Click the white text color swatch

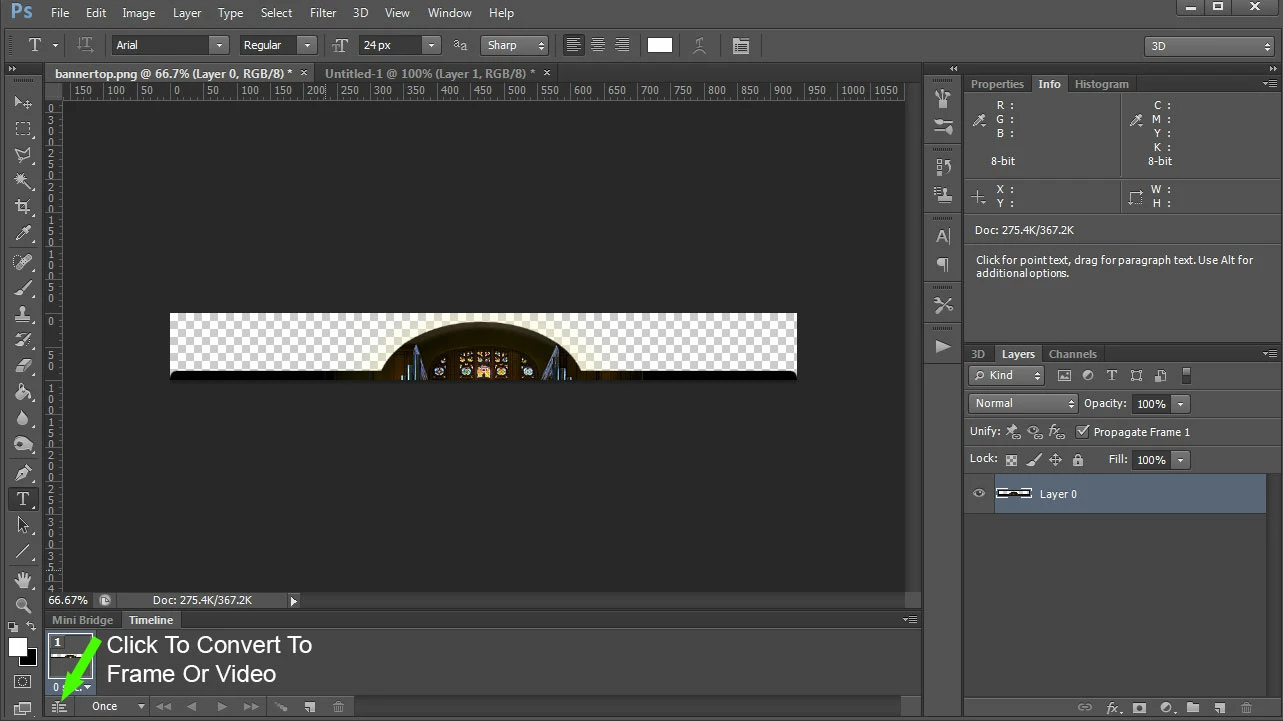[x=660, y=45]
